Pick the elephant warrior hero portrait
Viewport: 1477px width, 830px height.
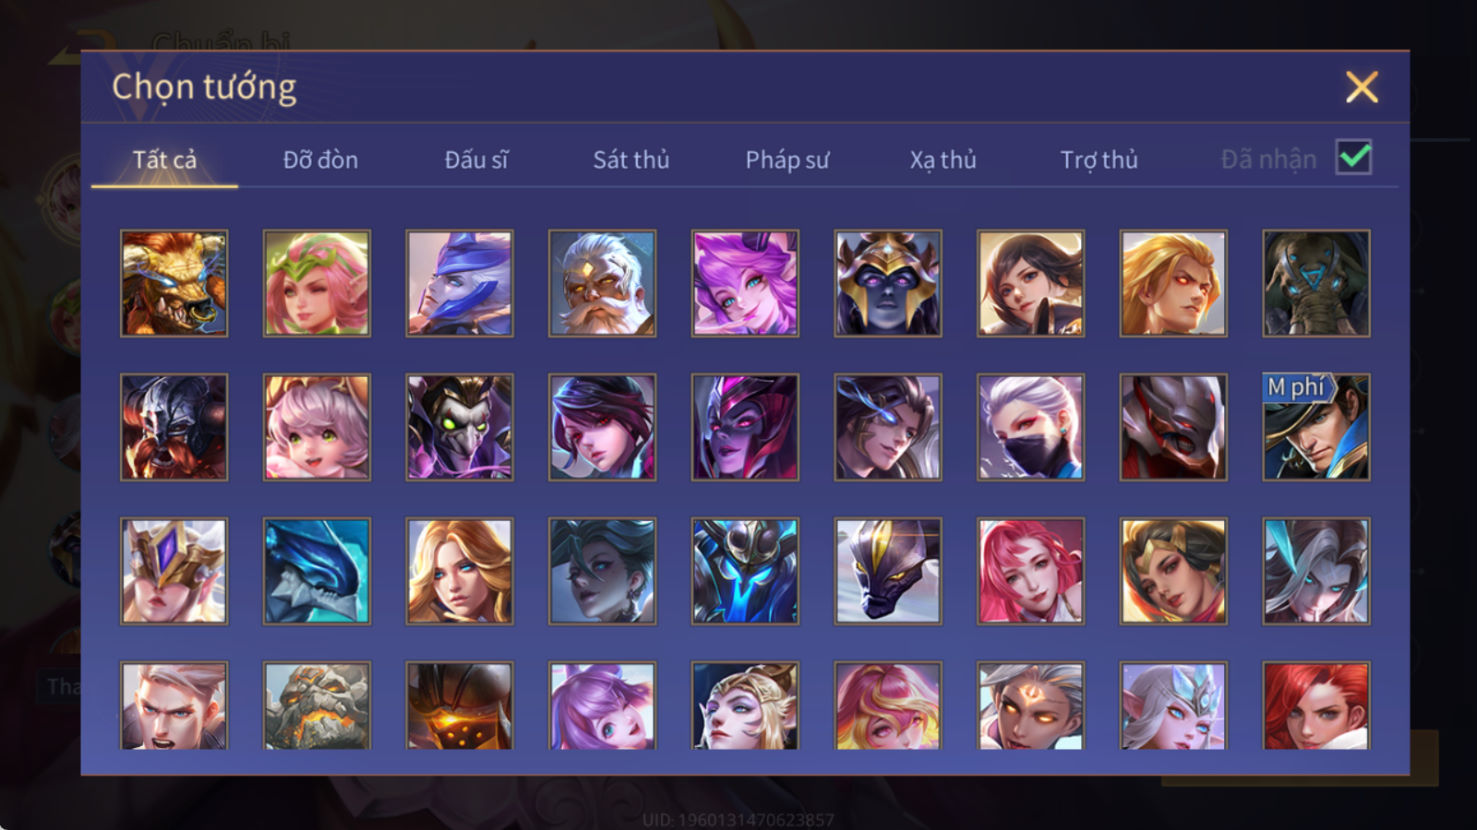coord(1316,283)
